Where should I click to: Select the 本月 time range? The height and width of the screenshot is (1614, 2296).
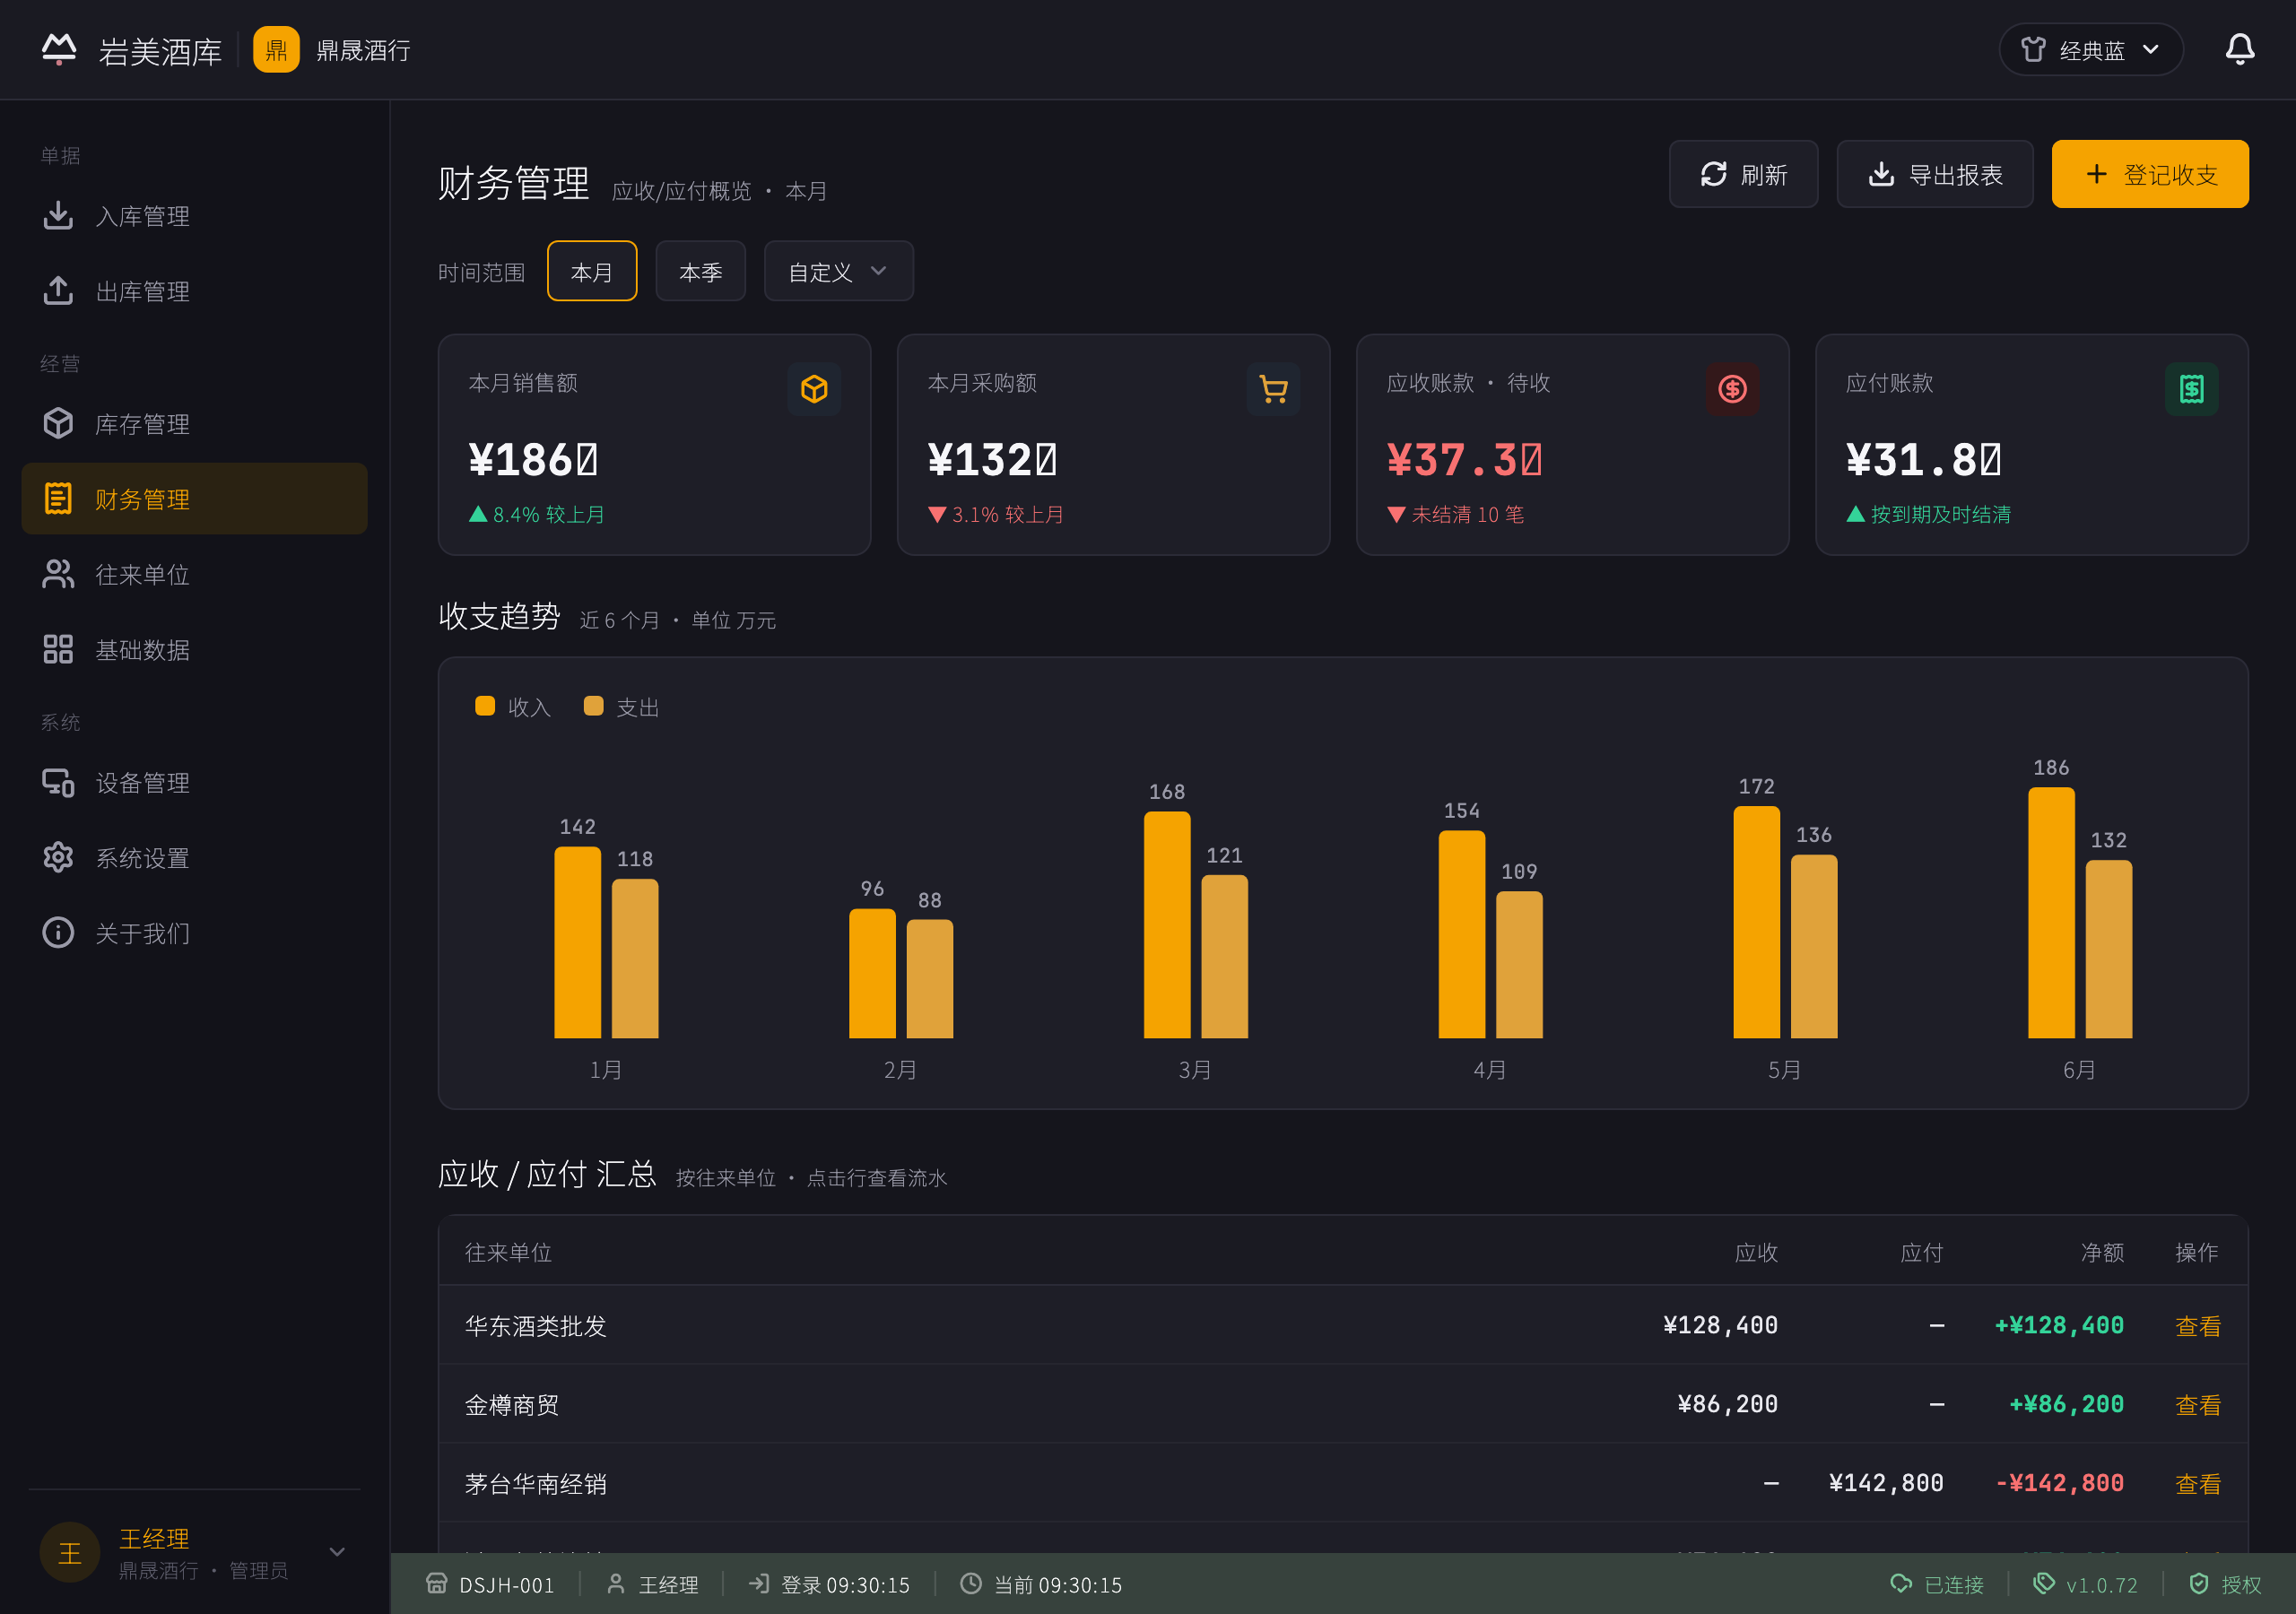592,271
